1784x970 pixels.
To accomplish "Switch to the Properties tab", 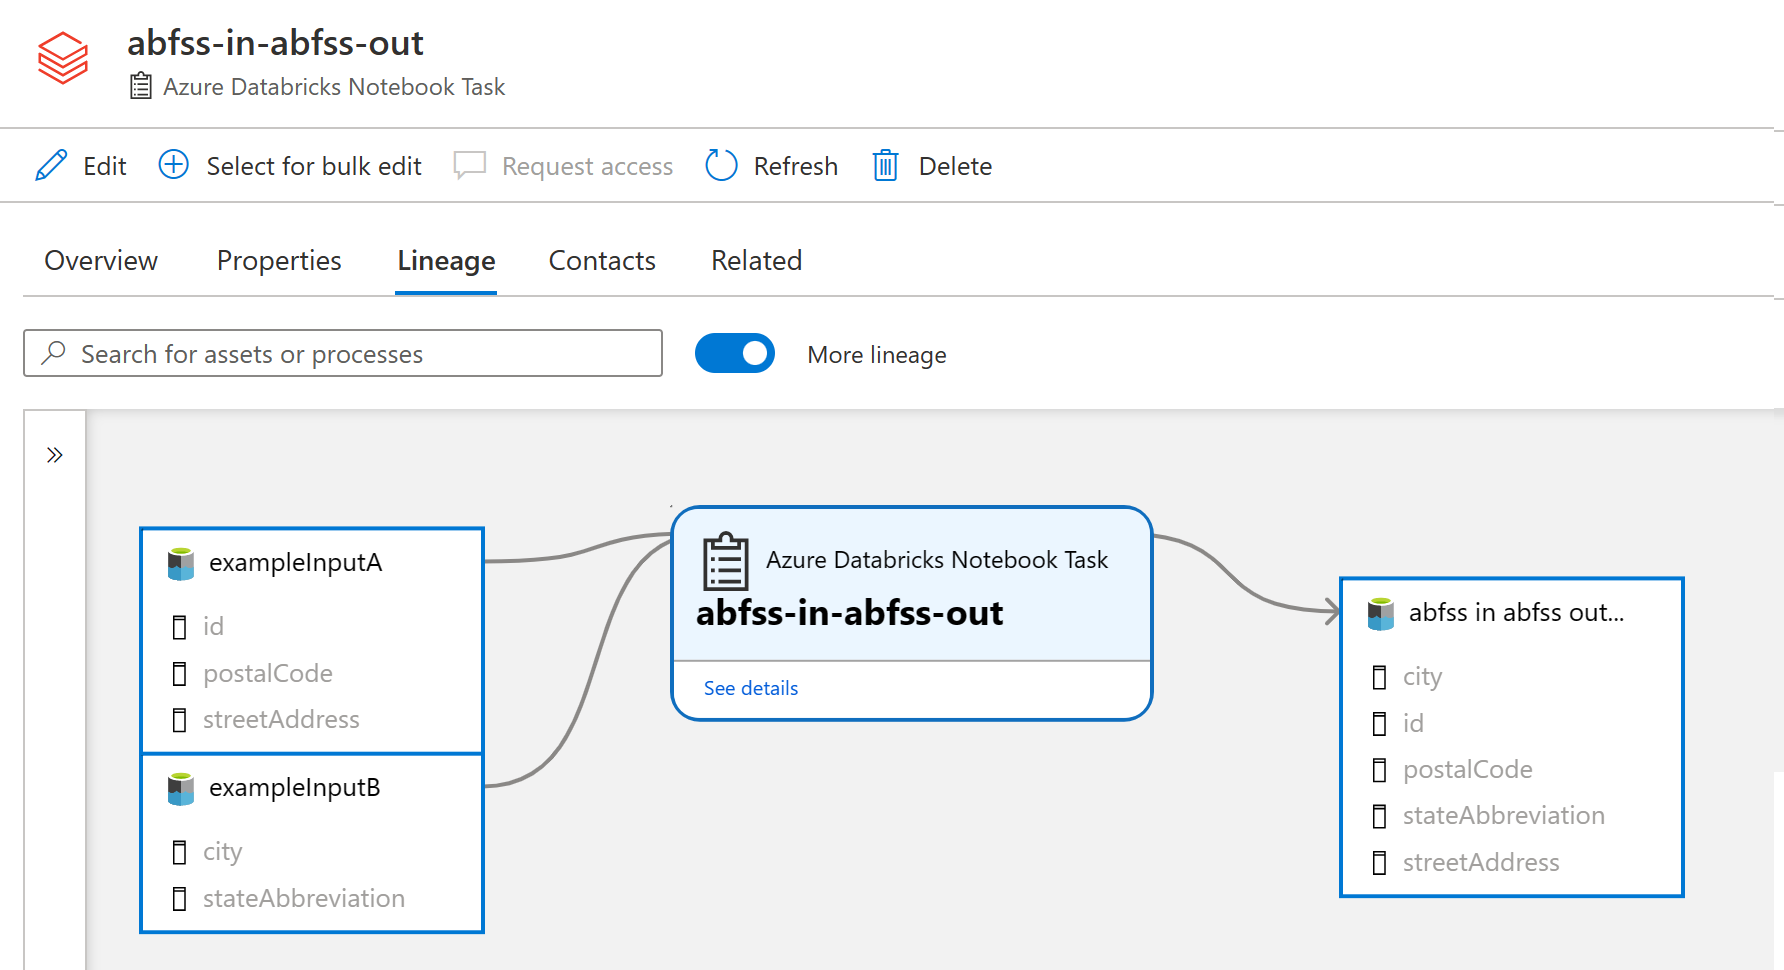I will [x=279, y=260].
